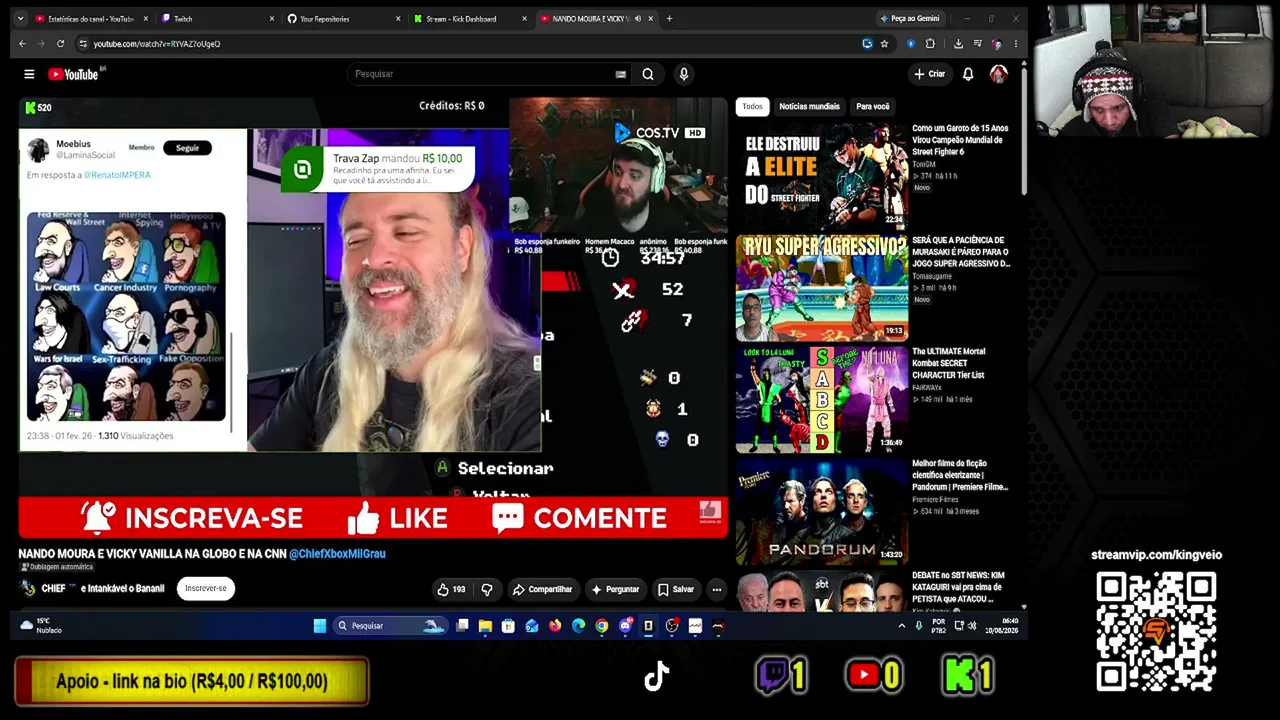Open browser downloads icon
The image size is (1280, 720).
[x=958, y=44]
